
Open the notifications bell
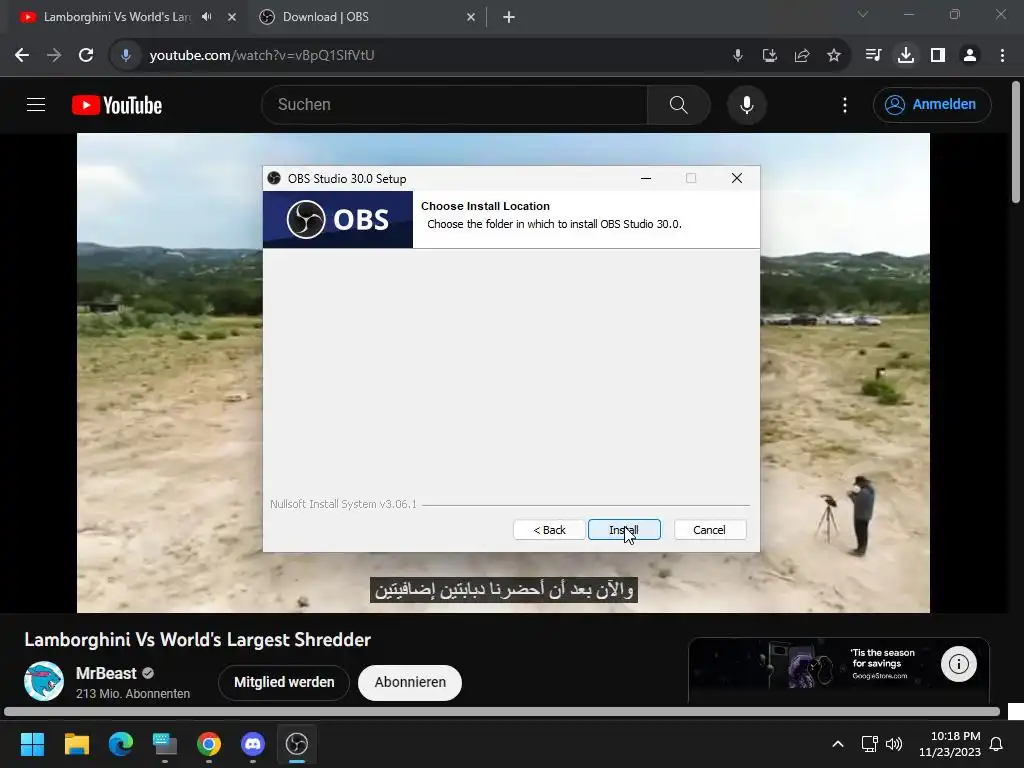click(x=997, y=744)
